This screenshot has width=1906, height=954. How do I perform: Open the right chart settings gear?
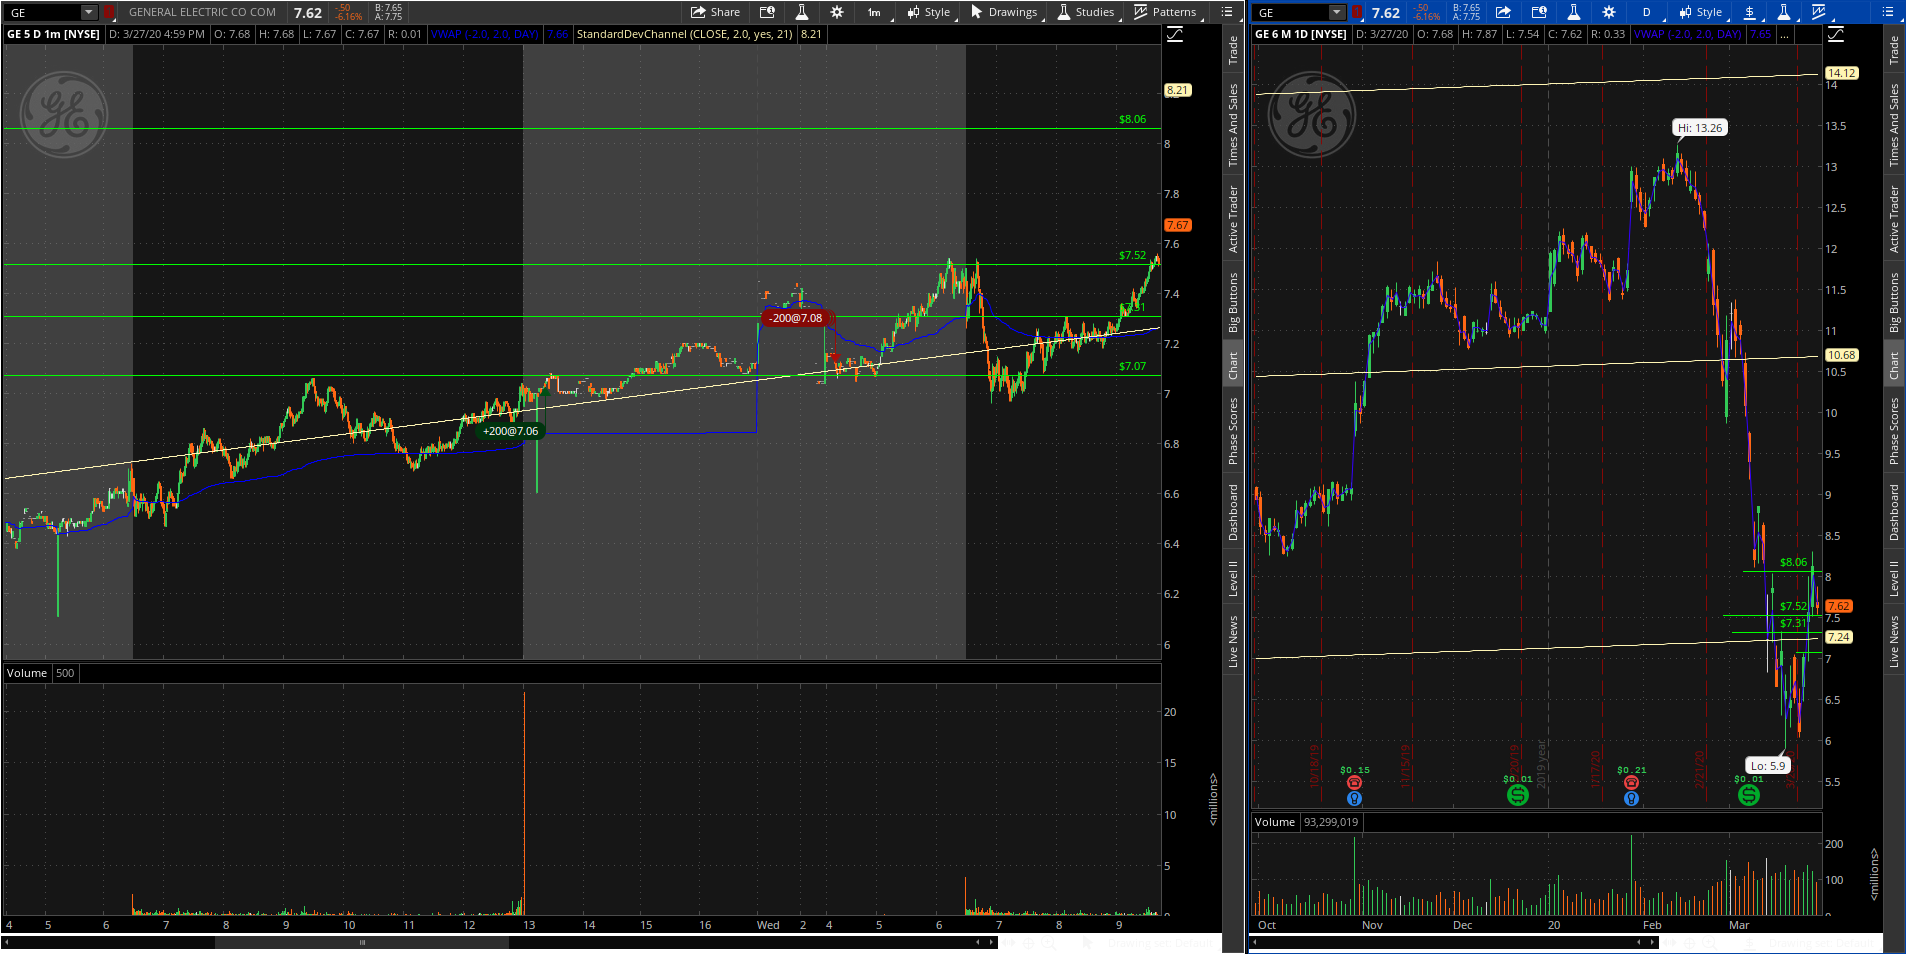click(1609, 12)
